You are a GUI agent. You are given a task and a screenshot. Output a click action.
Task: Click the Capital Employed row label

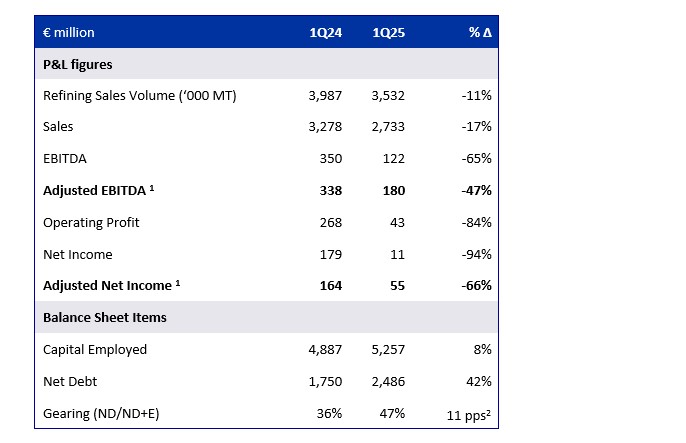(x=95, y=350)
